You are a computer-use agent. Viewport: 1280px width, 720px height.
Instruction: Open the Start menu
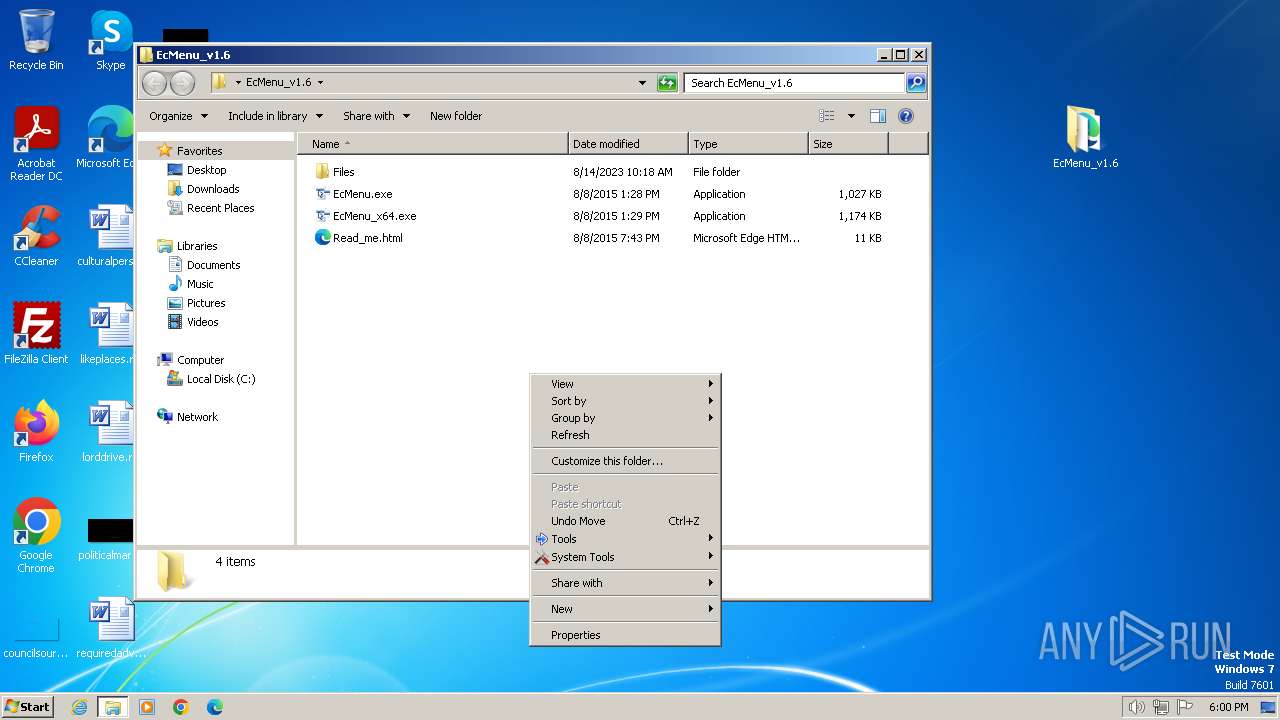(28, 707)
